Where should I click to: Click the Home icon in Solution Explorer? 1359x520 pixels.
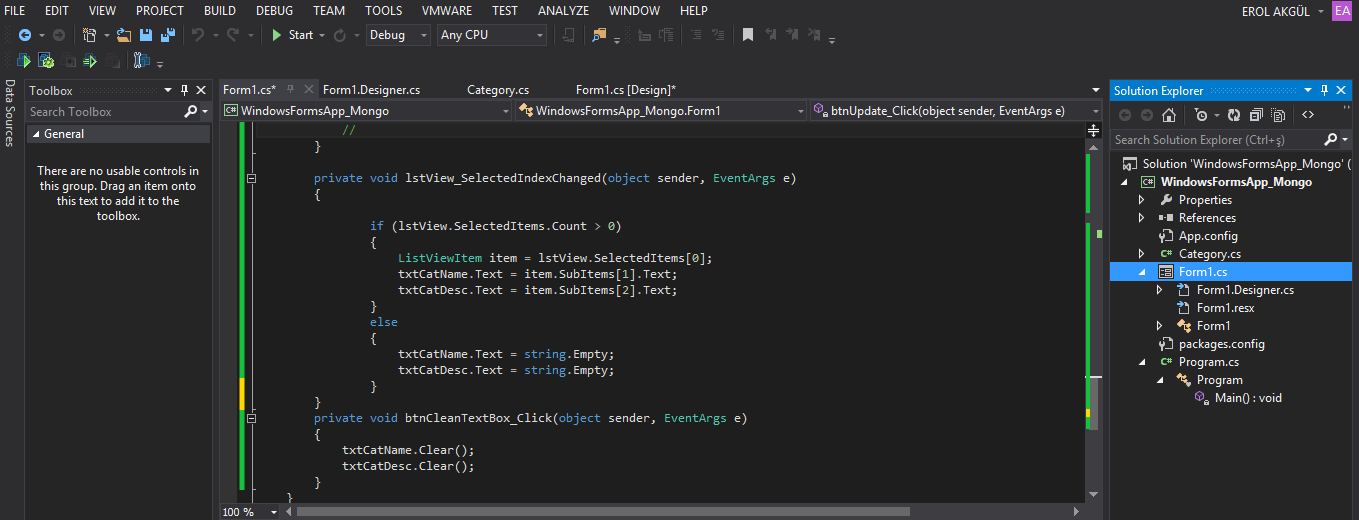point(1169,115)
